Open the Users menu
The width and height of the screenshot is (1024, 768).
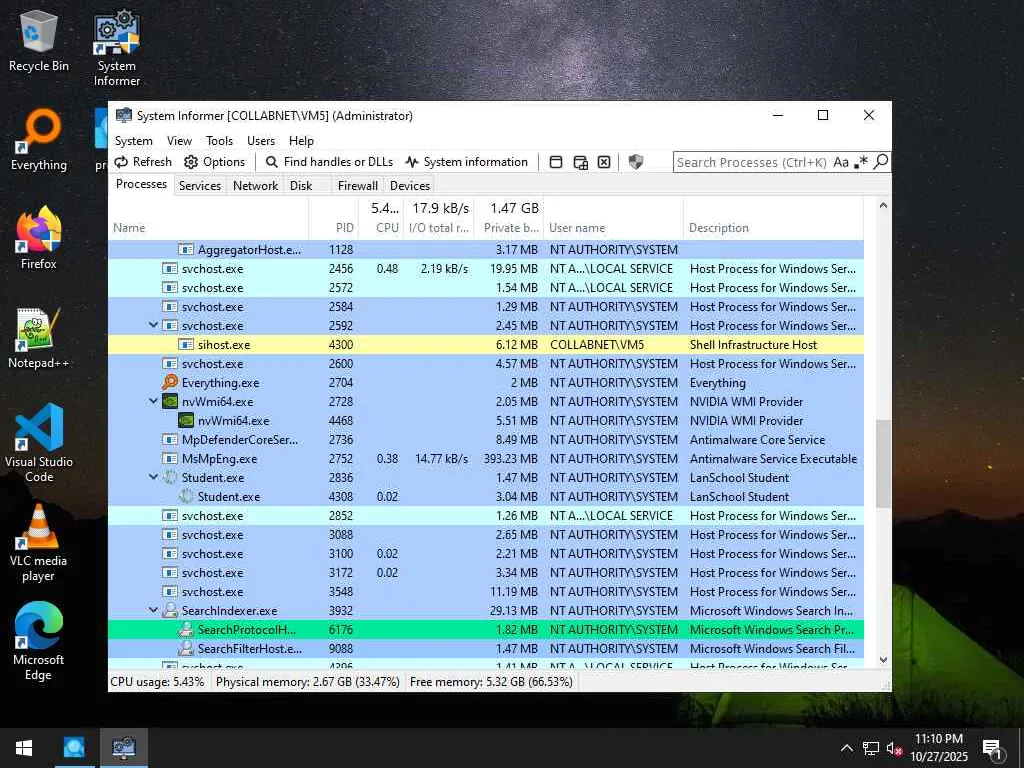261,140
